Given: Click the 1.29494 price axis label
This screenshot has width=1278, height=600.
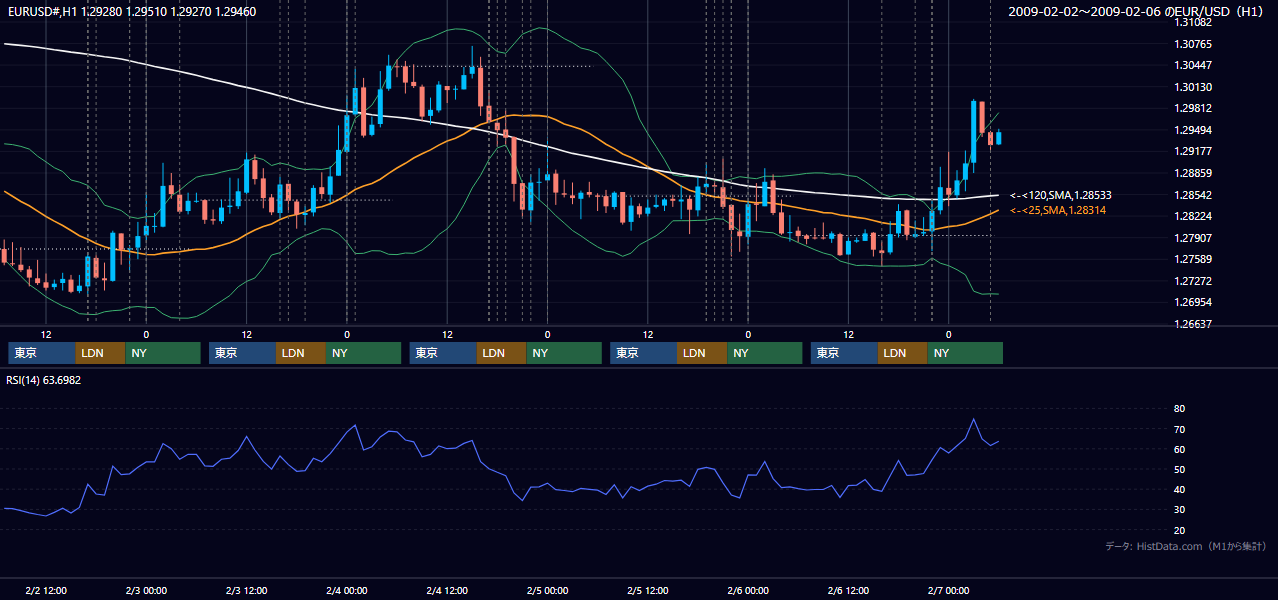Looking at the screenshot, I should click(1193, 130).
